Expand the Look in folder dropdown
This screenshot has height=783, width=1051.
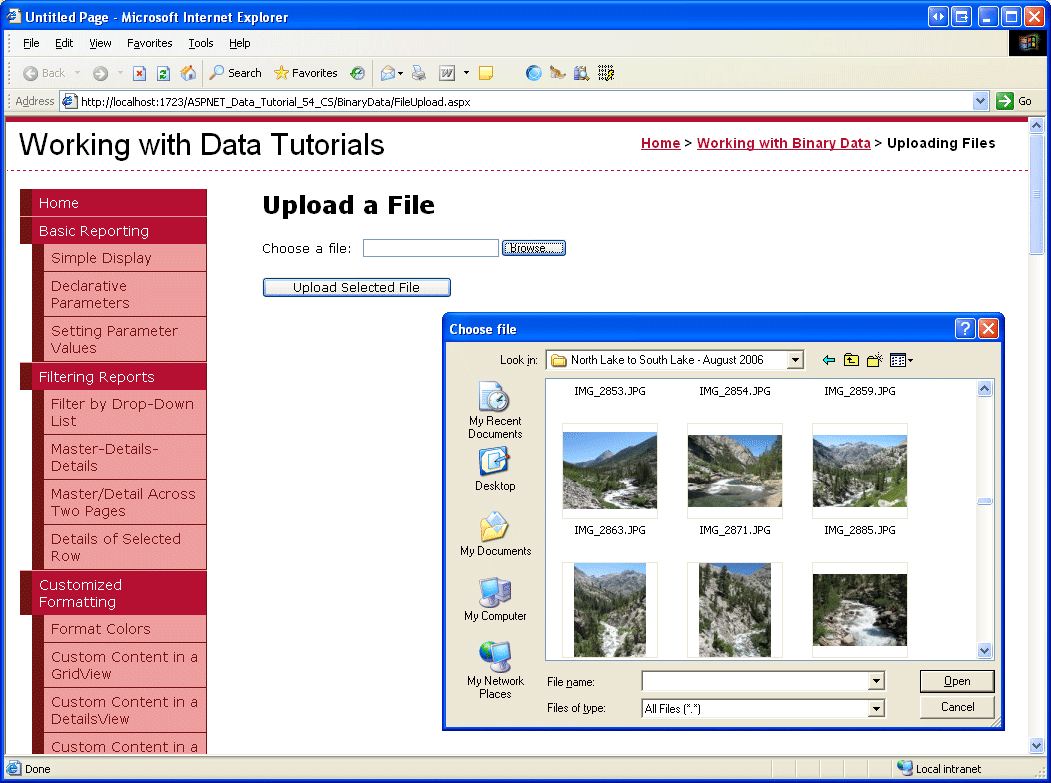point(795,360)
